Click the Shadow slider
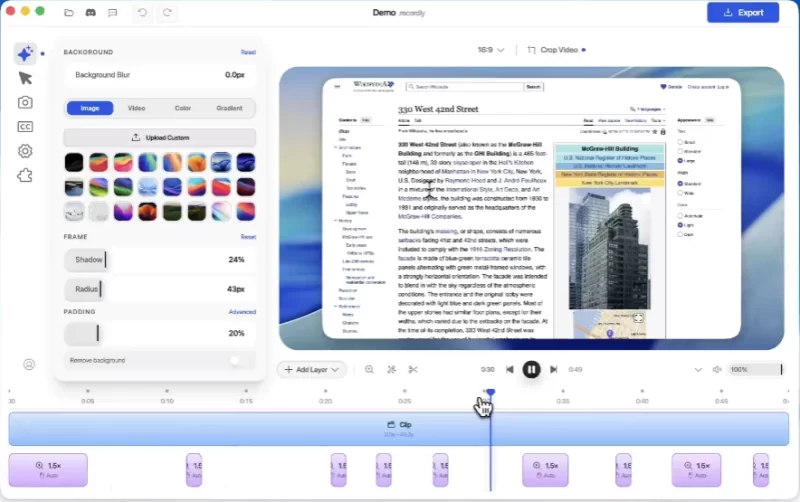The height and width of the screenshot is (502, 800). 160,260
